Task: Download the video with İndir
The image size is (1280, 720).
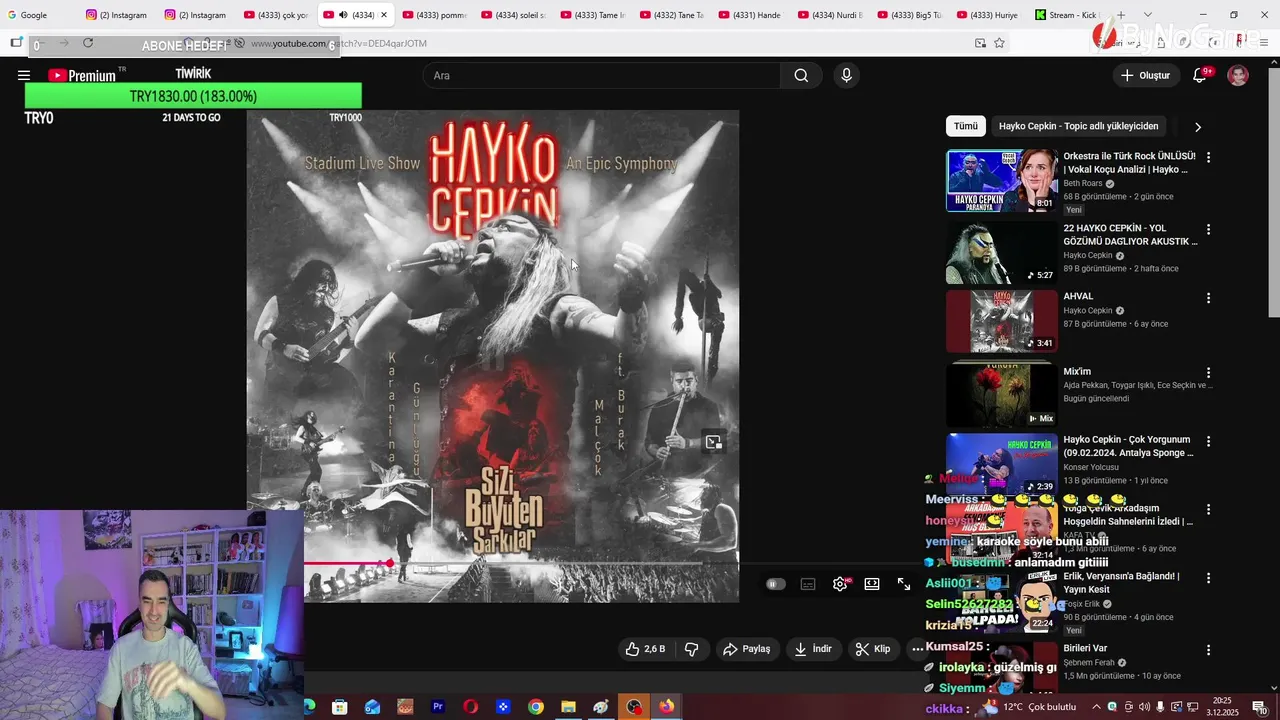Action: 813,649
